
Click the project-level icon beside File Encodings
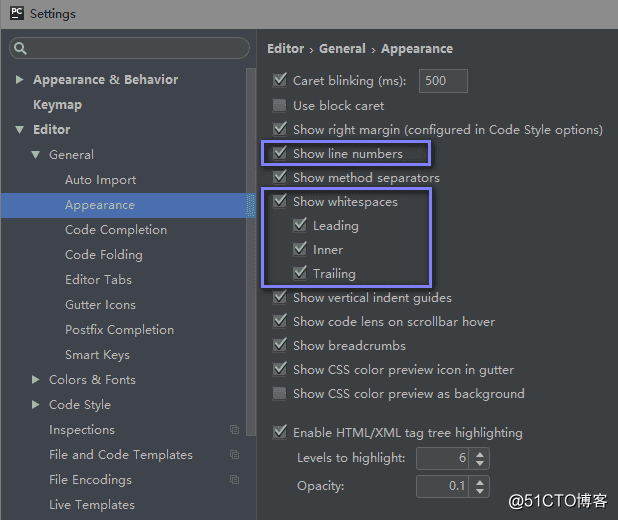pos(235,480)
